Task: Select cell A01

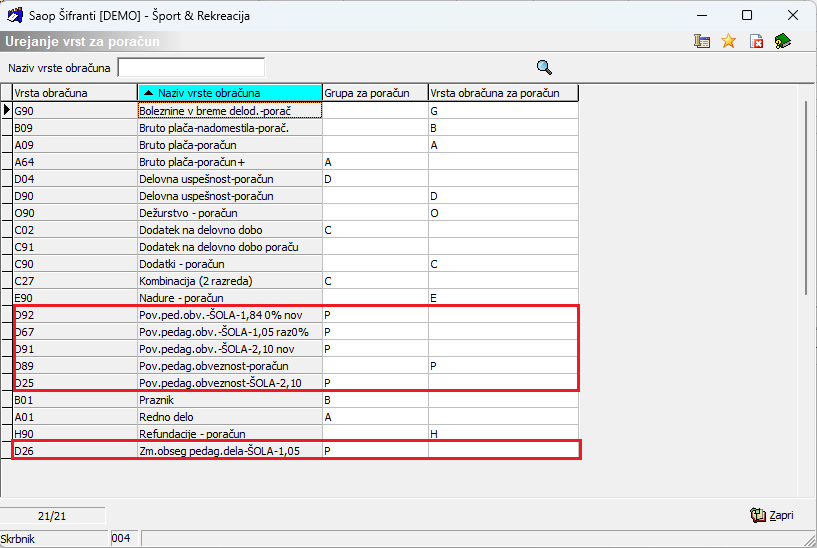Action: [75, 417]
